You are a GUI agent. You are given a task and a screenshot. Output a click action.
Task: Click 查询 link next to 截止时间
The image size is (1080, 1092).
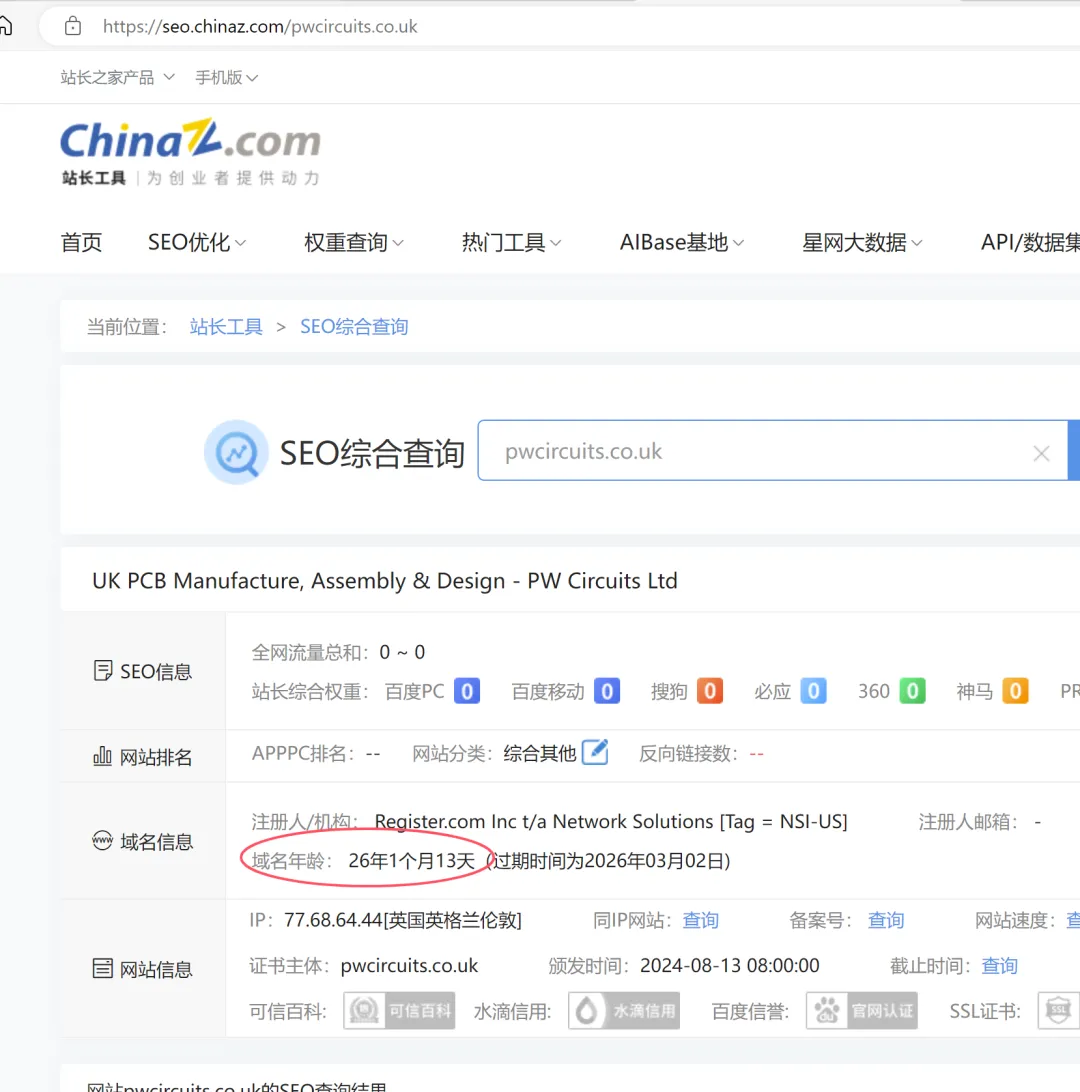pos(999,966)
